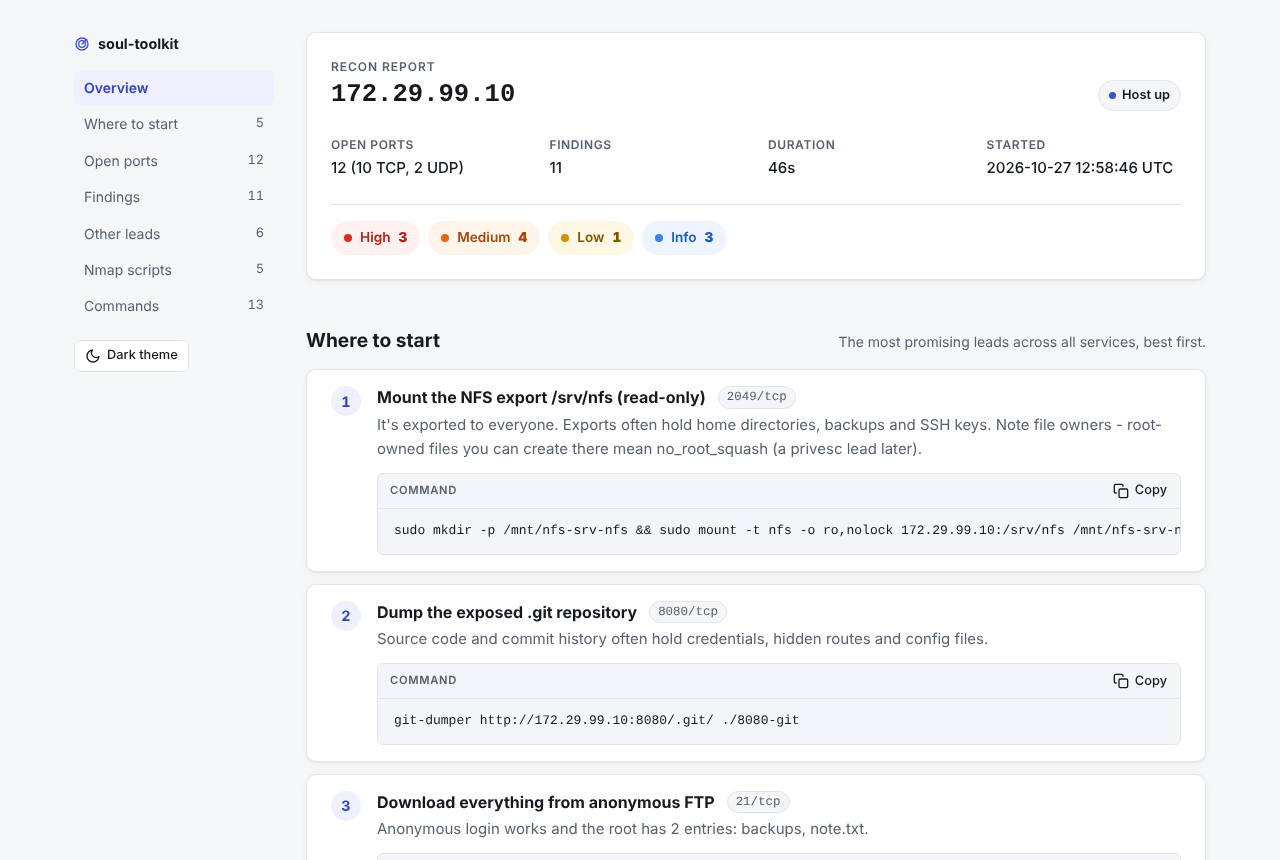The height and width of the screenshot is (860, 1280).
Task: Select Findings in the sidebar
Action: tap(174, 197)
